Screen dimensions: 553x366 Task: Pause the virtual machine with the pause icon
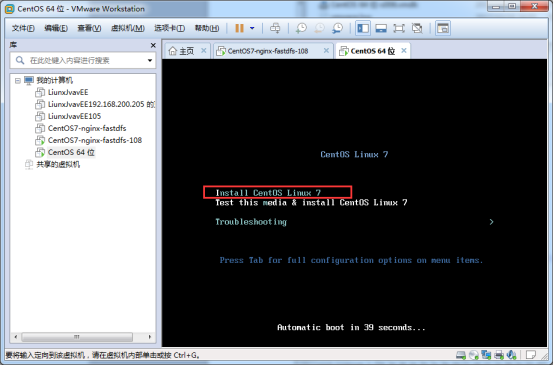[x=239, y=28]
